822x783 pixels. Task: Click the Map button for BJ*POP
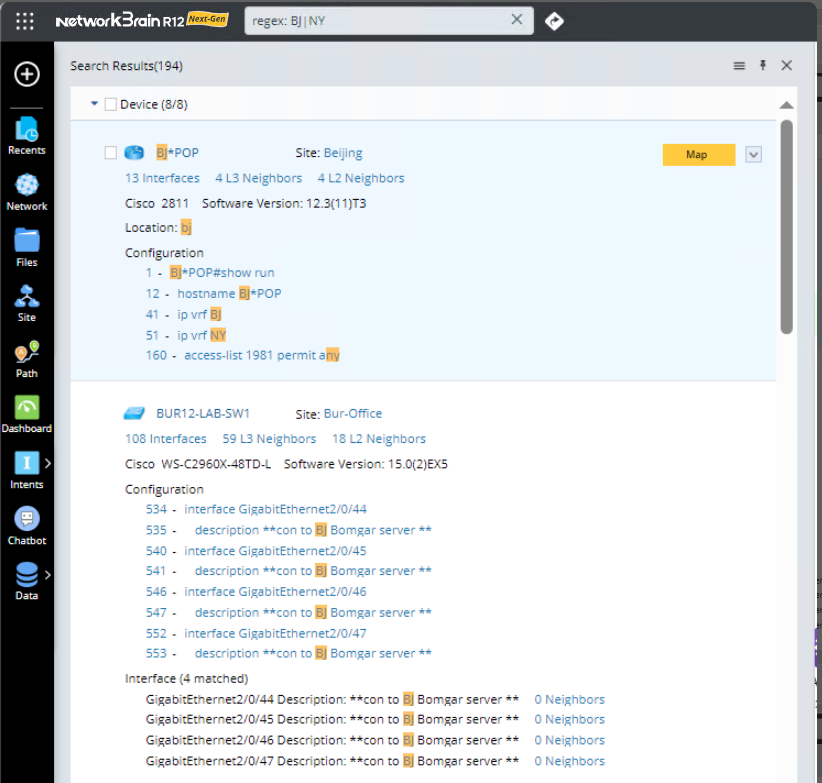[x=699, y=155]
